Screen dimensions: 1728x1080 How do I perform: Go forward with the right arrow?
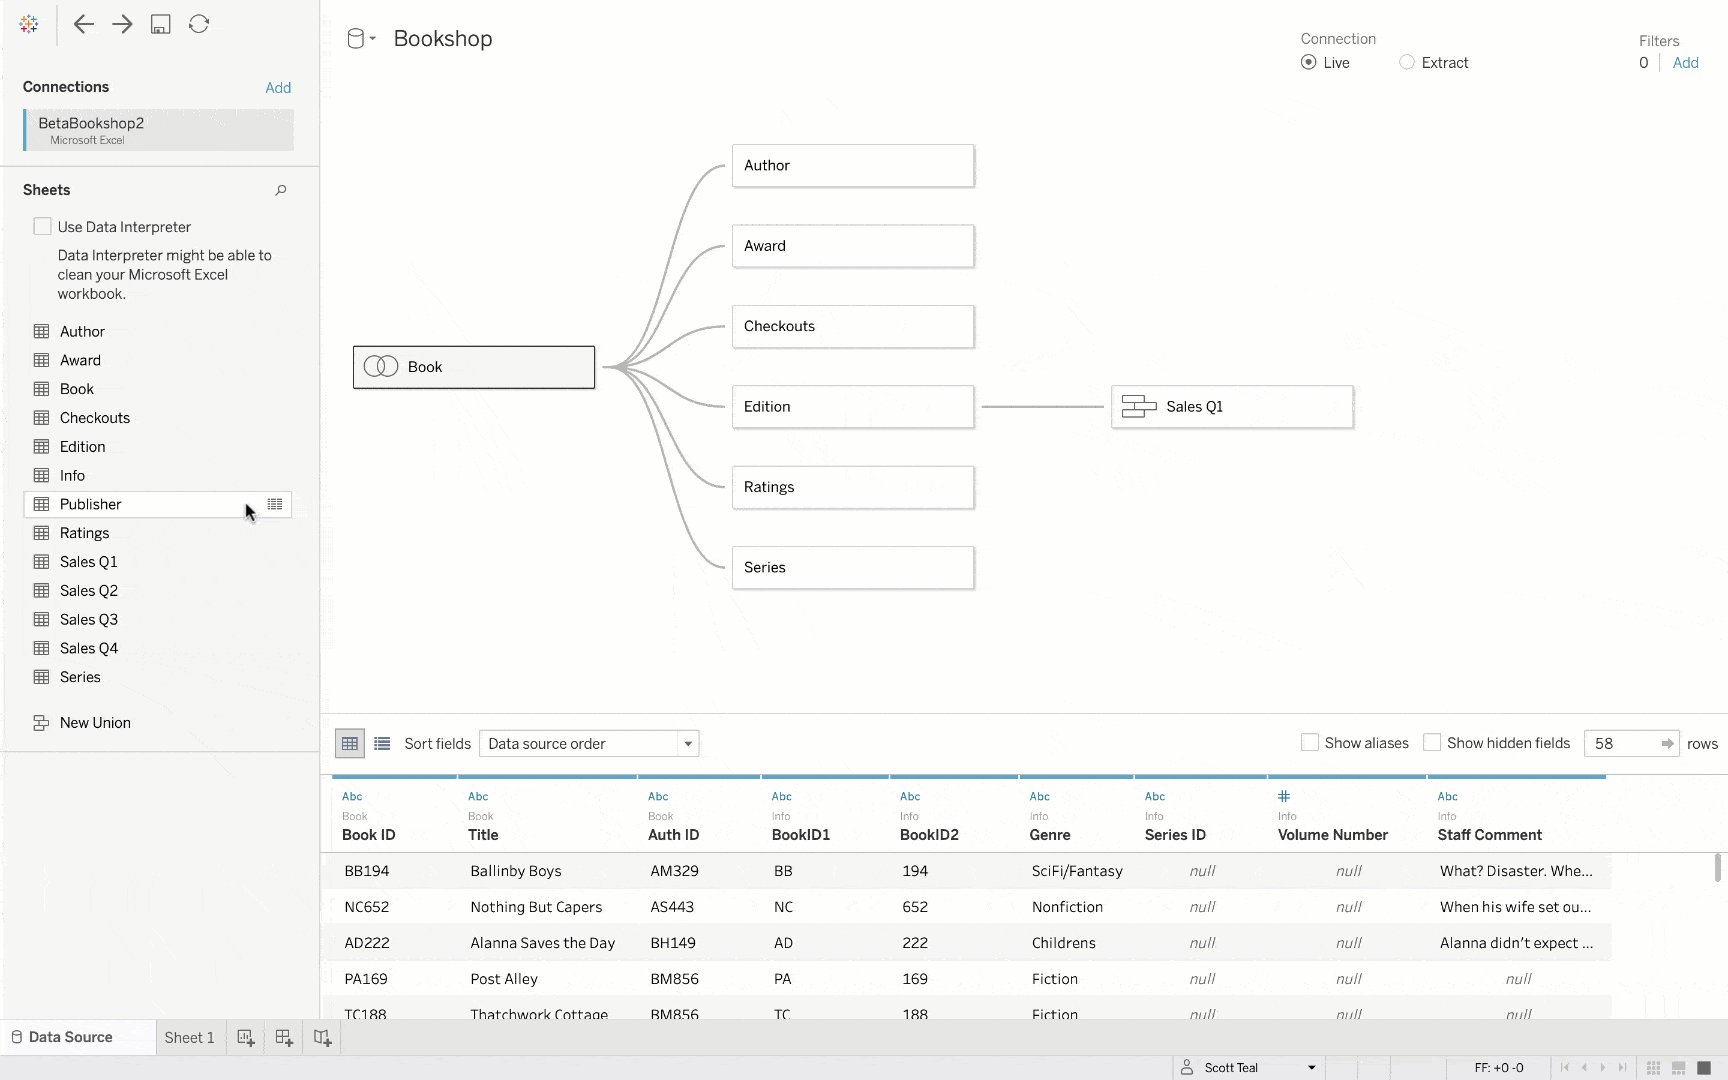pos(122,24)
